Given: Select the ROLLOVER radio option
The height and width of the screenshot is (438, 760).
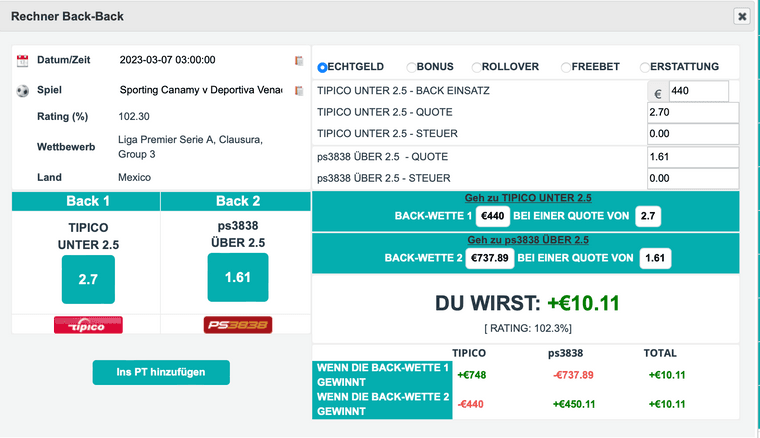Looking at the screenshot, I should (x=476, y=67).
